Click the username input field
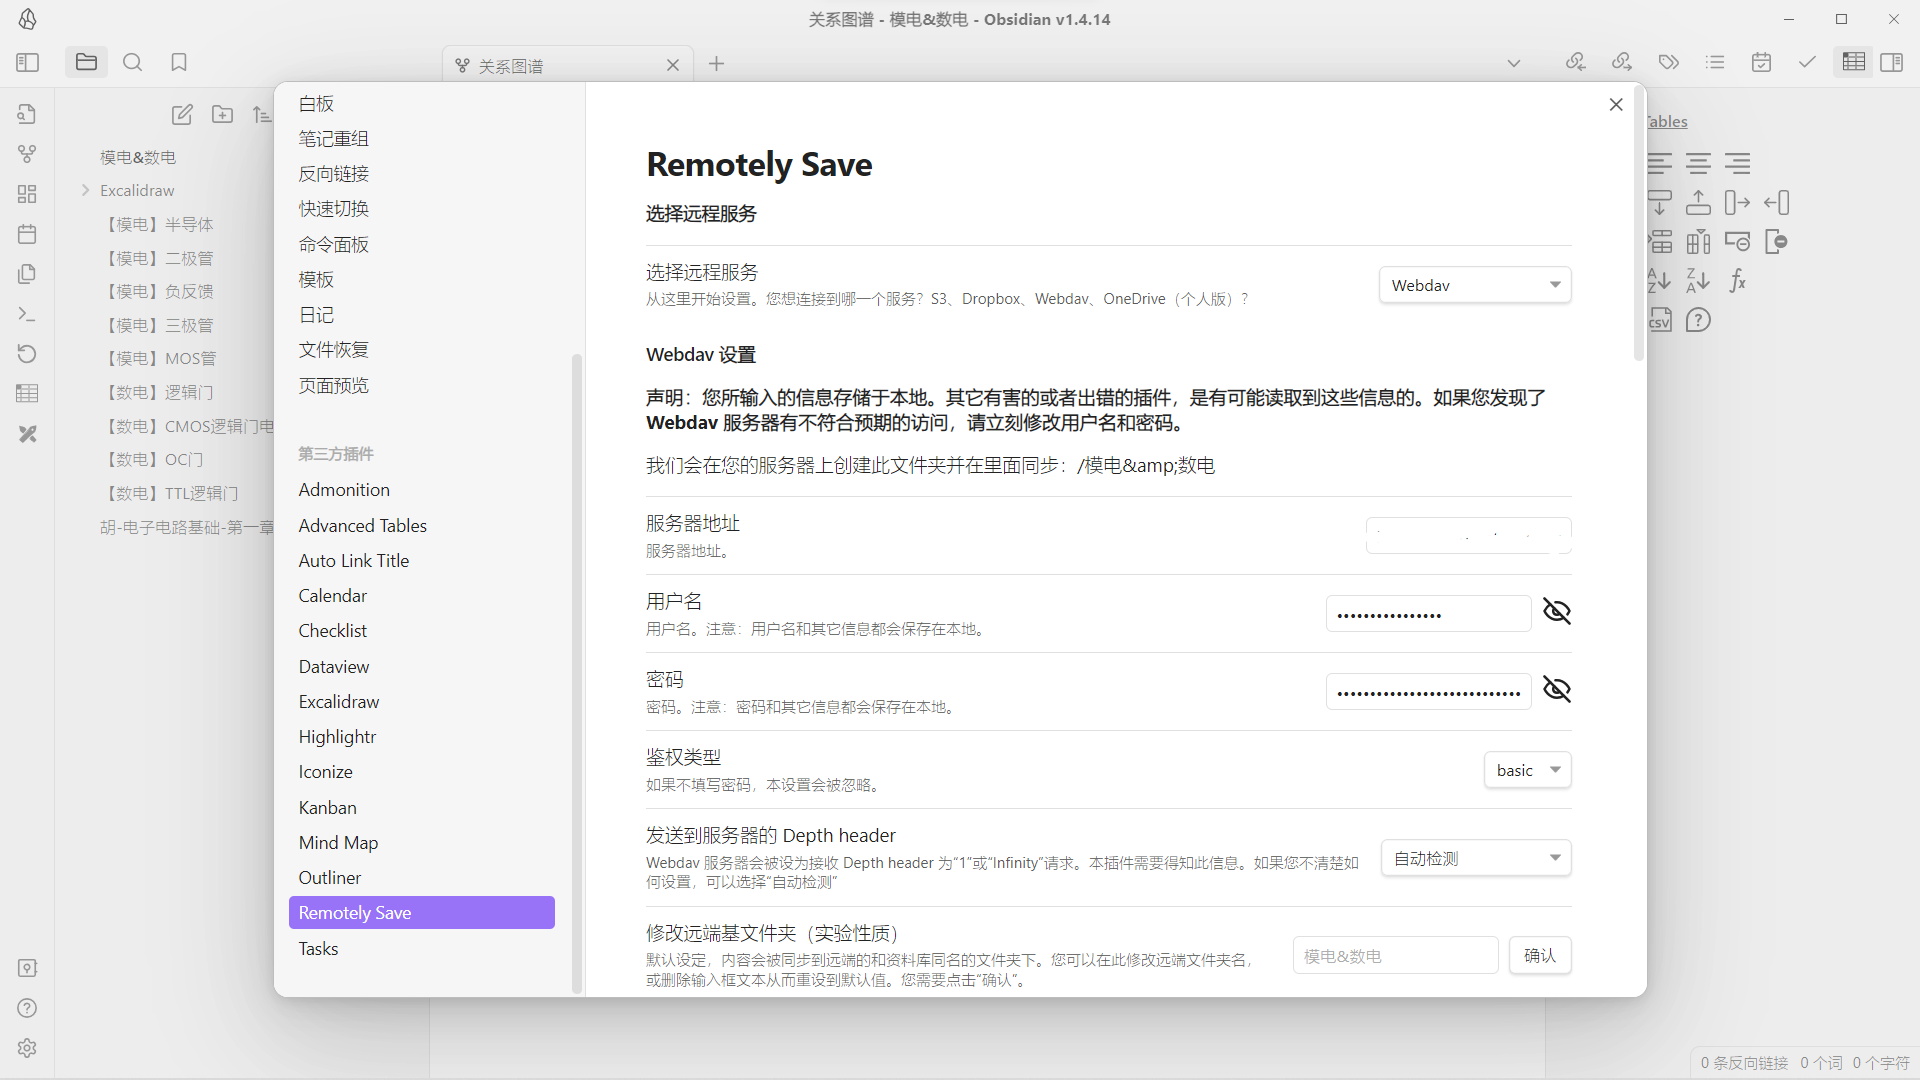This screenshot has width=1920, height=1080. point(1429,614)
